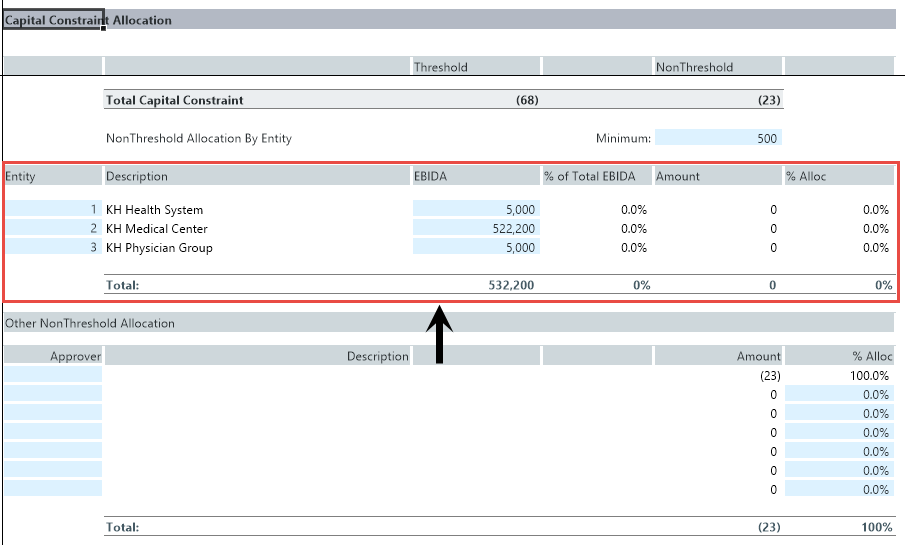Select Entity number 2 cell
905x545 pixels.
[53, 229]
